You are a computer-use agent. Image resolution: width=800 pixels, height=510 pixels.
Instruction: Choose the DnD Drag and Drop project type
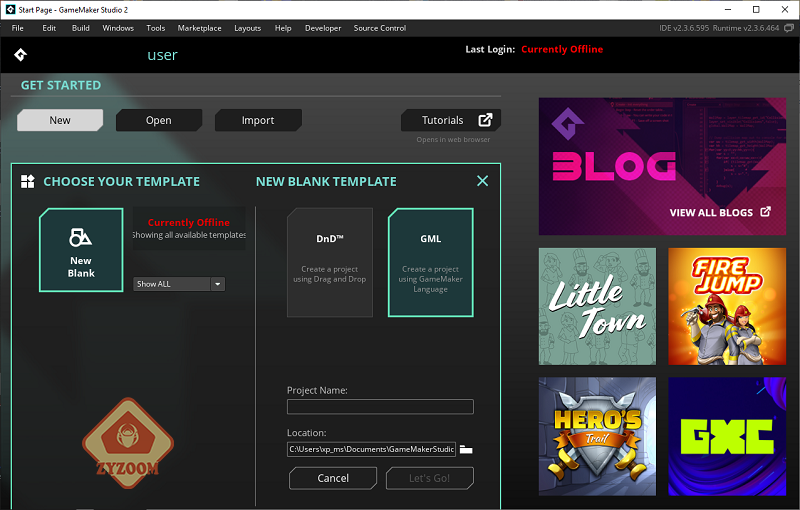tap(330, 262)
